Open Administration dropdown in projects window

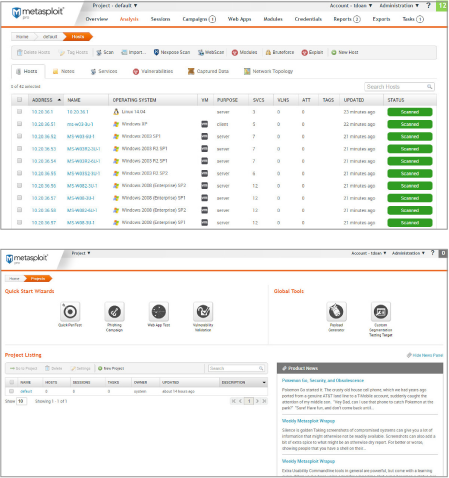click(408, 253)
